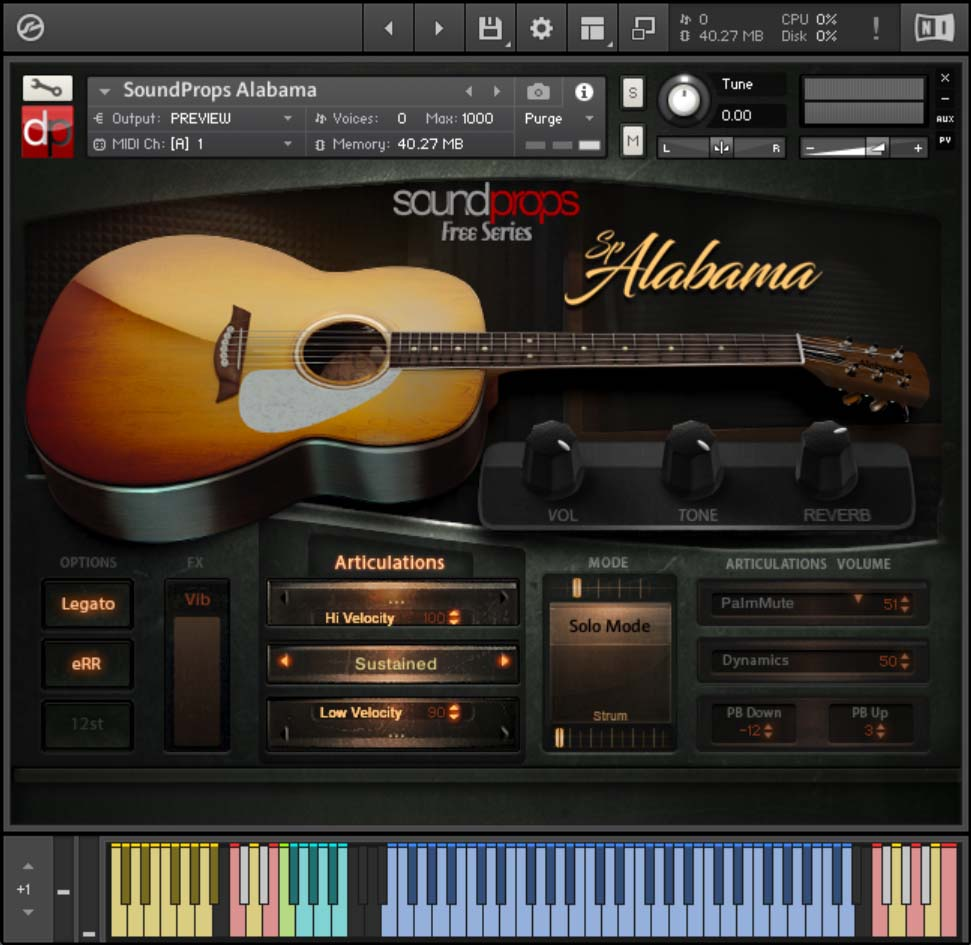Toggle the Legato option

coord(88,604)
